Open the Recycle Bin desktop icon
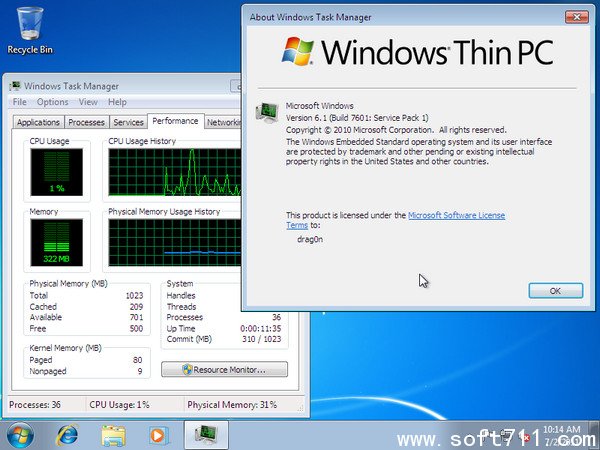Viewport: 600px width, 450px height. 30,31
